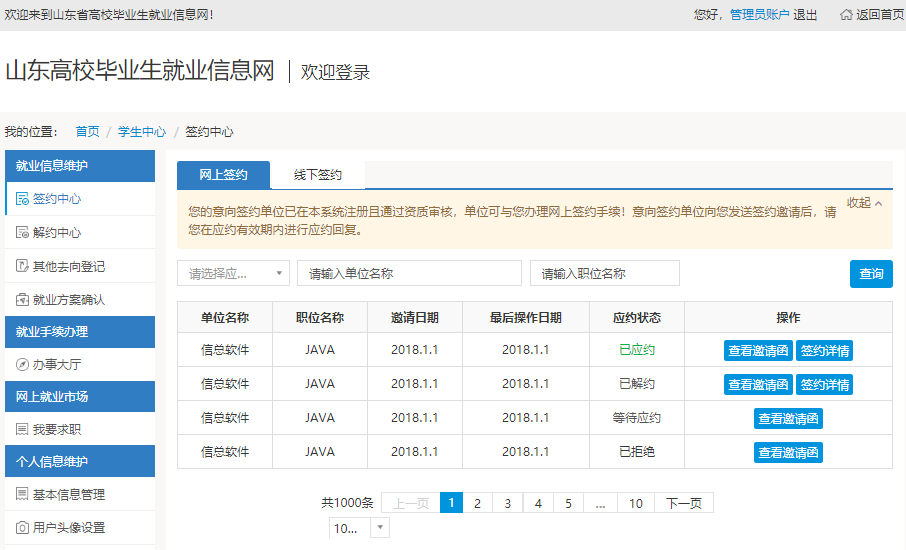Click the 就业方案确认 sidebar icon
906x550 pixels.
point(22,299)
